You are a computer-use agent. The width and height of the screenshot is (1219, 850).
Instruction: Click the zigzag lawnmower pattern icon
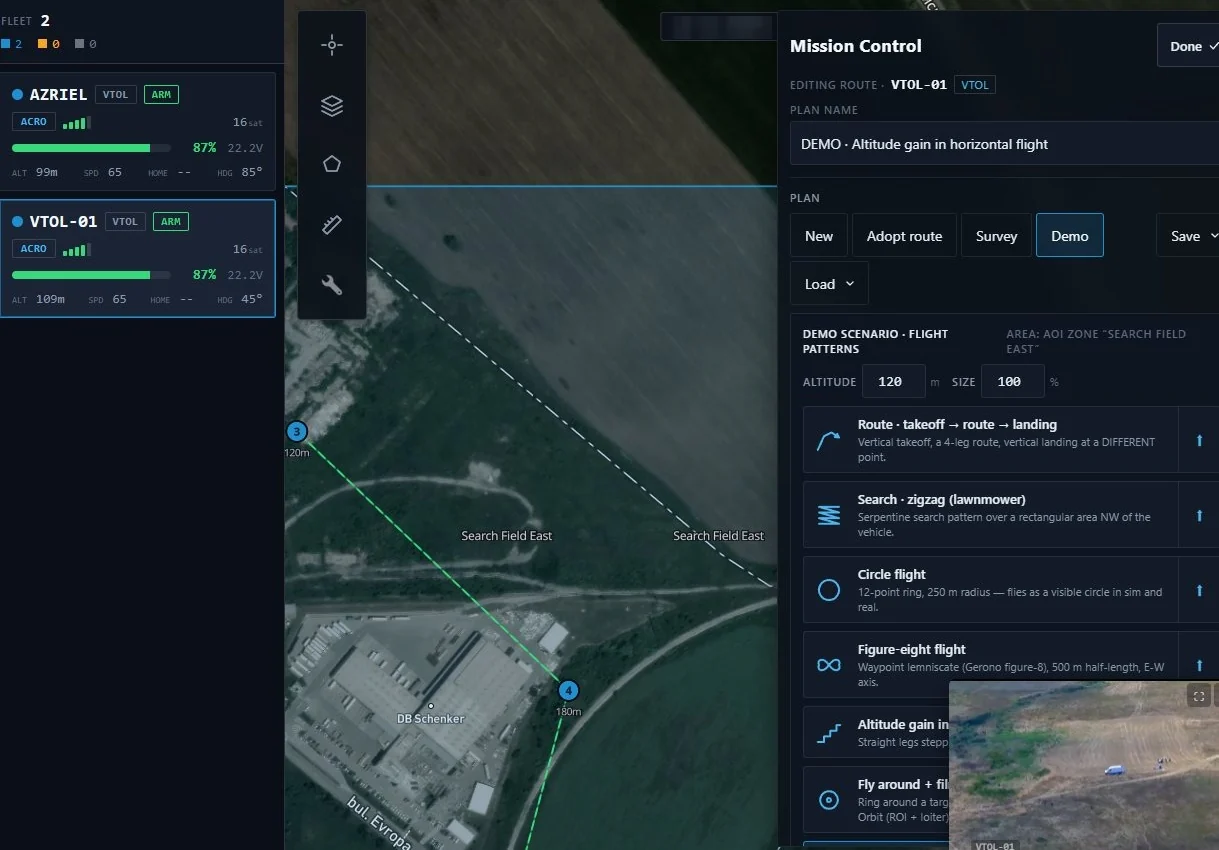829,515
